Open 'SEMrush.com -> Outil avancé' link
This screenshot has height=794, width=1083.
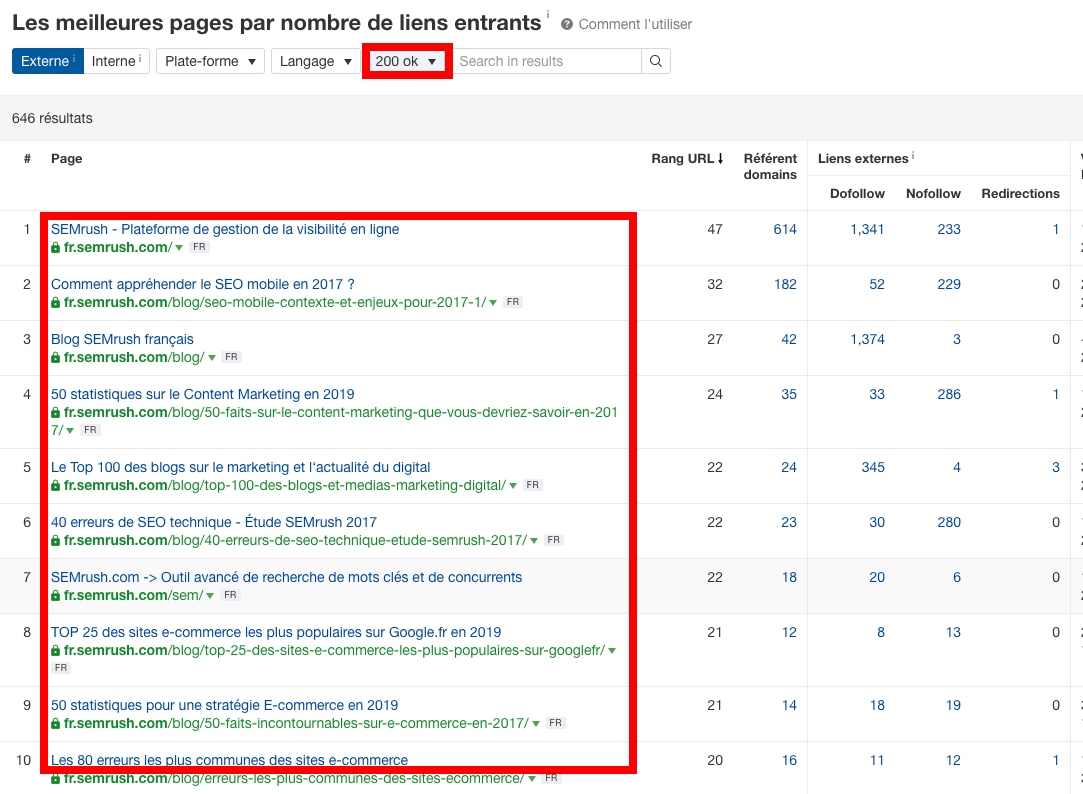pyautogui.click(x=287, y=577)
